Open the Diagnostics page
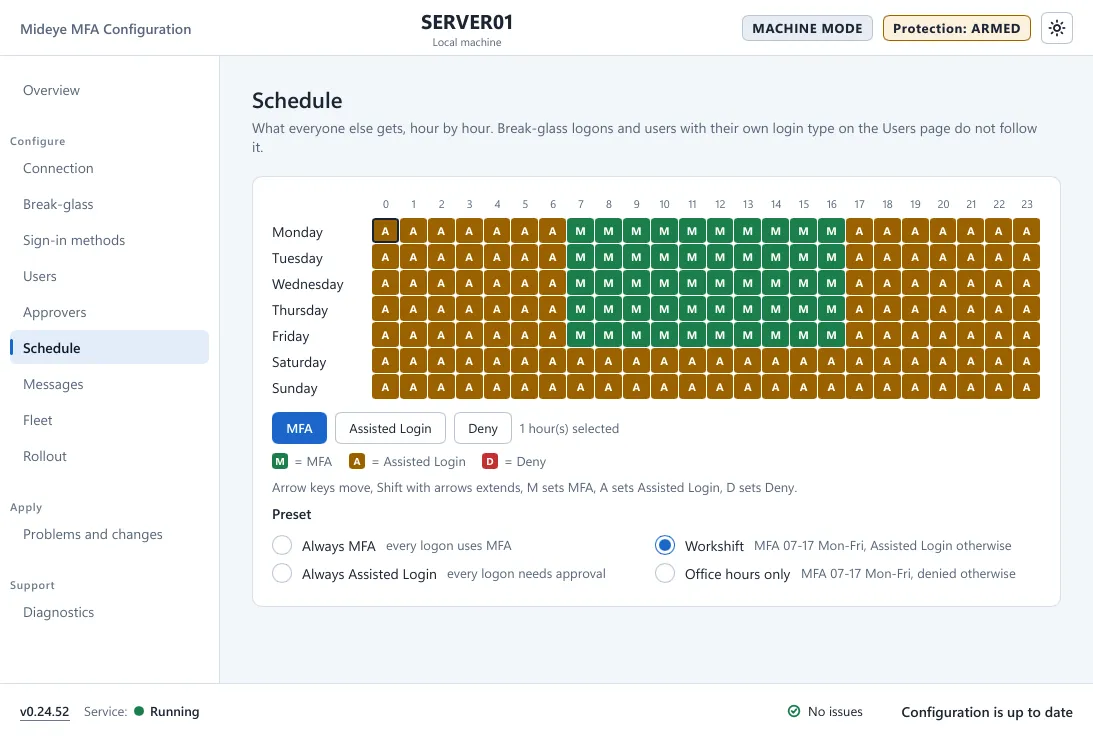Image resolution: width=1093 pixels, height=739 pixels. [109, 612]
